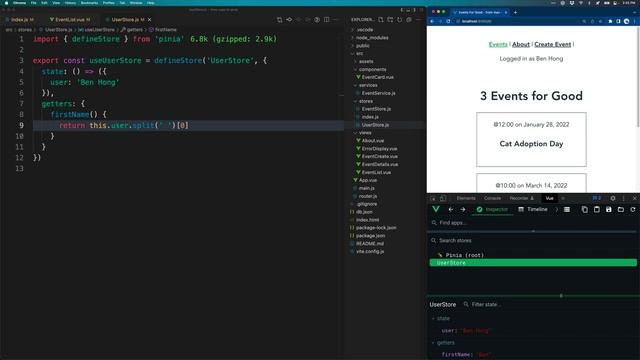Click the Events link on the webpage
Screen dimensions: 640x360
[498, 44]
